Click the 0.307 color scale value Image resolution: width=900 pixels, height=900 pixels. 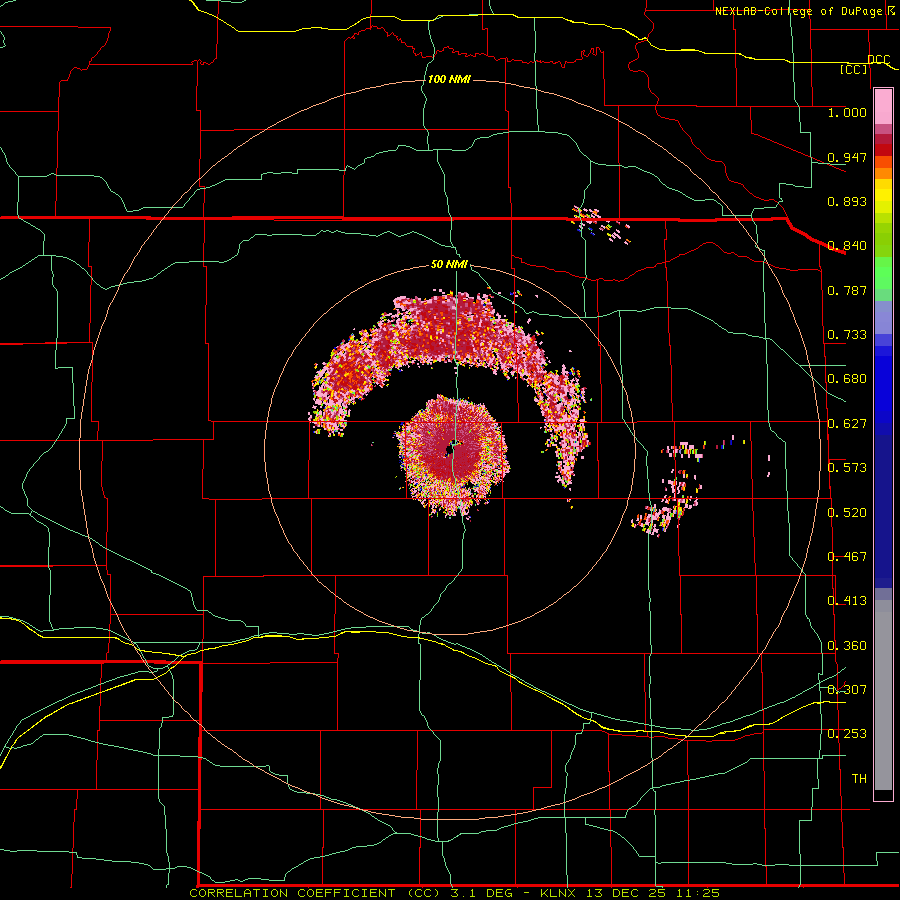tap(847, 690)
